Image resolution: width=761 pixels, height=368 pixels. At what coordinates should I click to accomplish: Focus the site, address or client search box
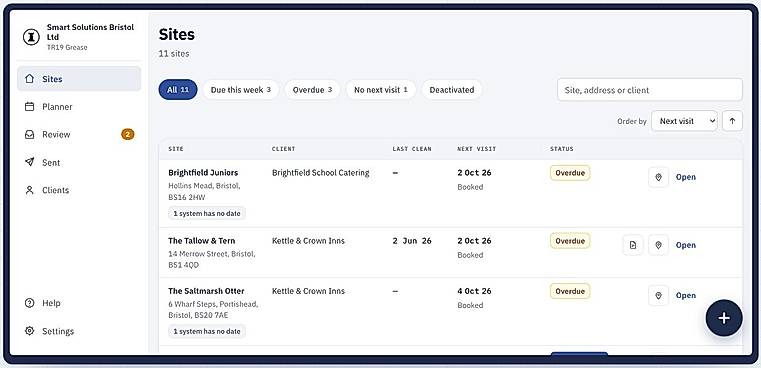[x=650, y=90]
